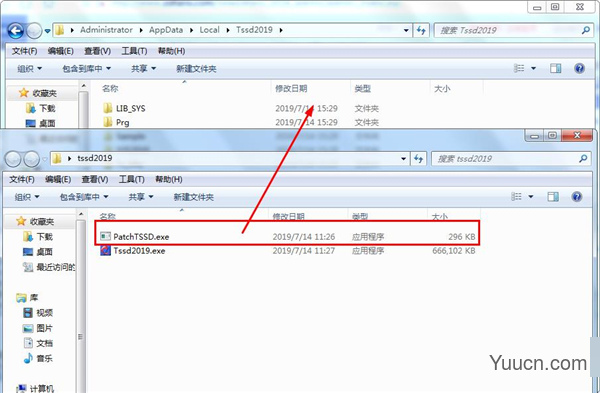Open 工具(T) menu in the front window
The image size is (600, 393).
pos(131,179)
